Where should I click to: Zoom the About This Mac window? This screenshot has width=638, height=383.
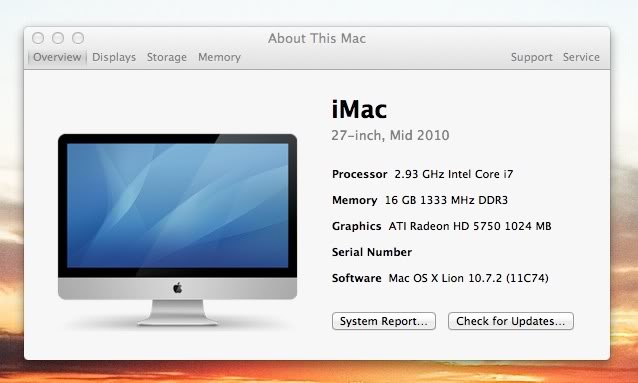tap(78, 38)
